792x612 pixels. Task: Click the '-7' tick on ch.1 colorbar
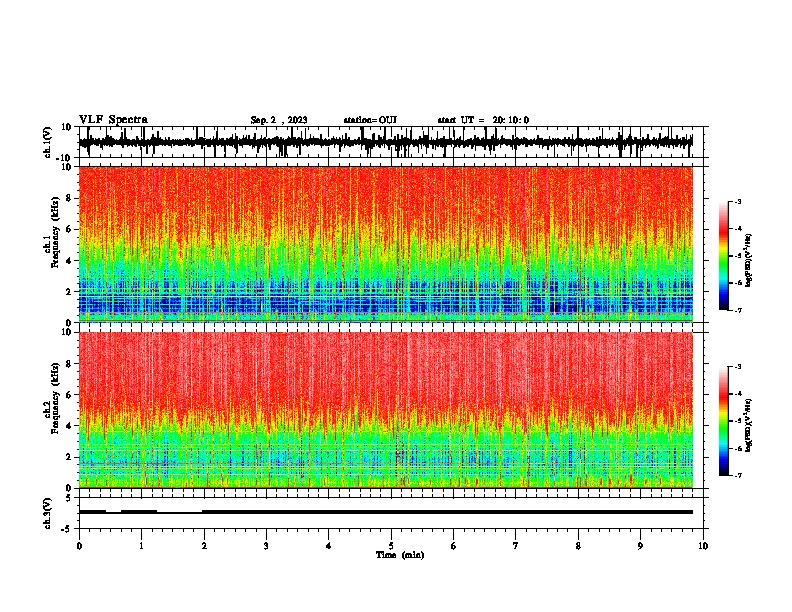pyautogui.click(x=737, y=310)
